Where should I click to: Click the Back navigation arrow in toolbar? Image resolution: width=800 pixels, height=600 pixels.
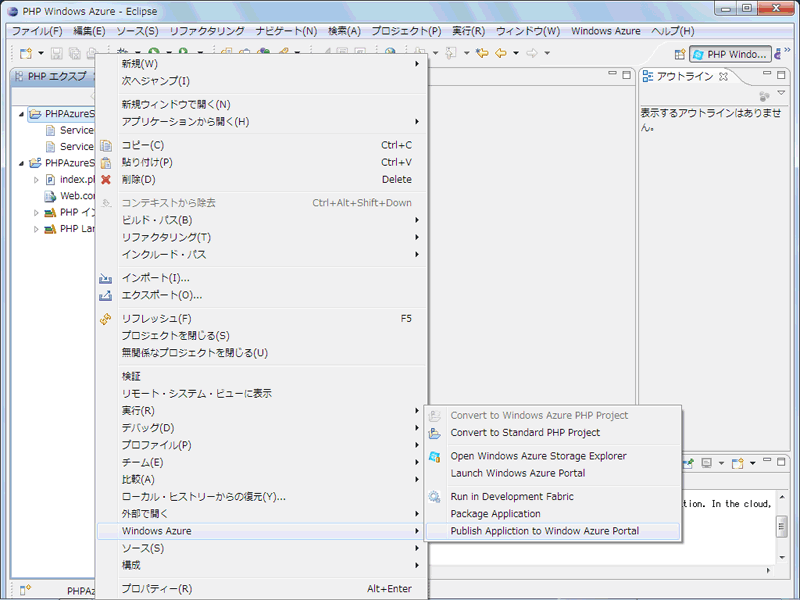(x=501, y=53)
